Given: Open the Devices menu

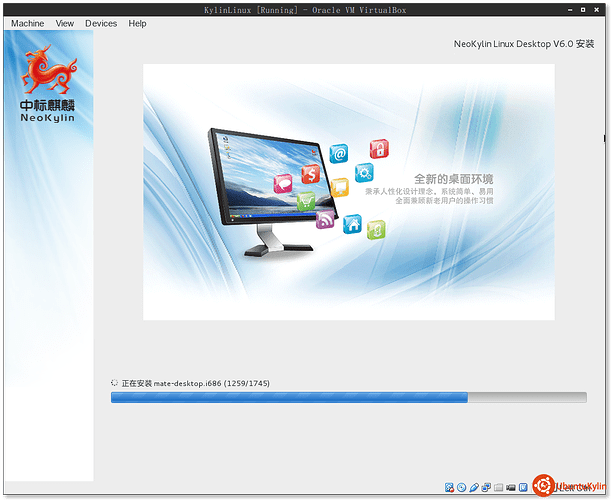Looking at the screenshot, I should click(x=101, y=23).
